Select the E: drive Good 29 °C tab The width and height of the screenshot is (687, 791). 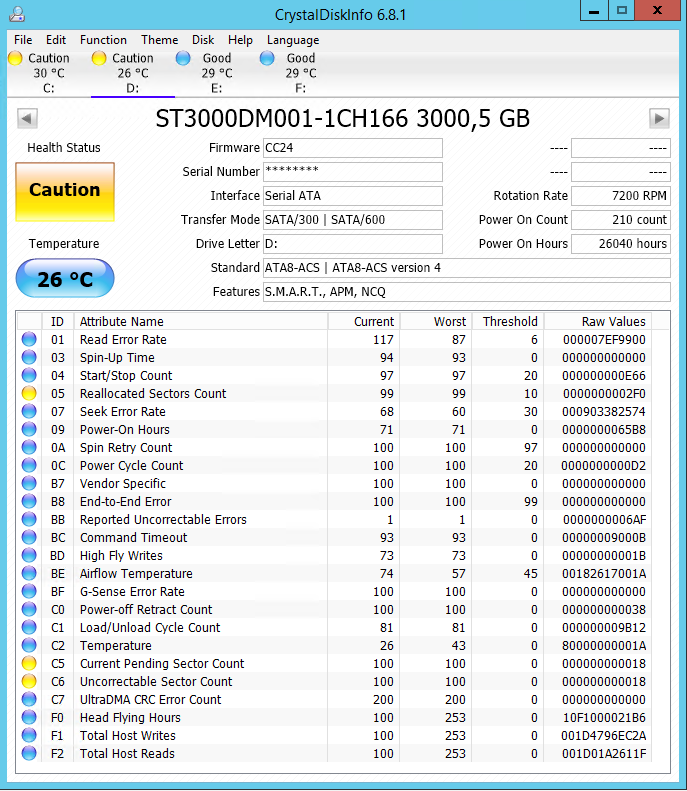[x=217, y=73]
